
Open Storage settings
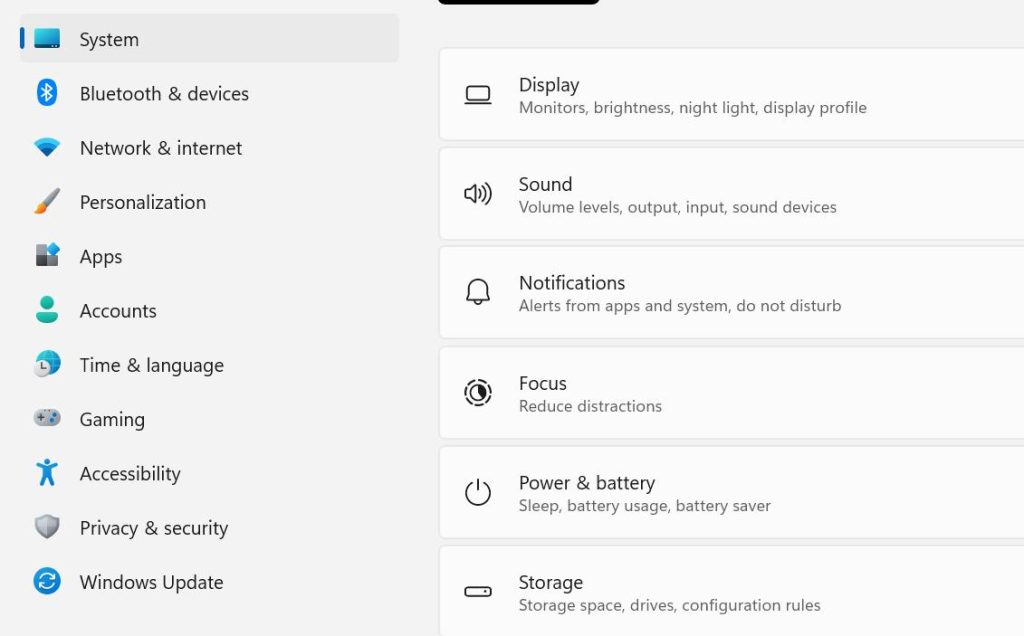click(x=669, y=592)
